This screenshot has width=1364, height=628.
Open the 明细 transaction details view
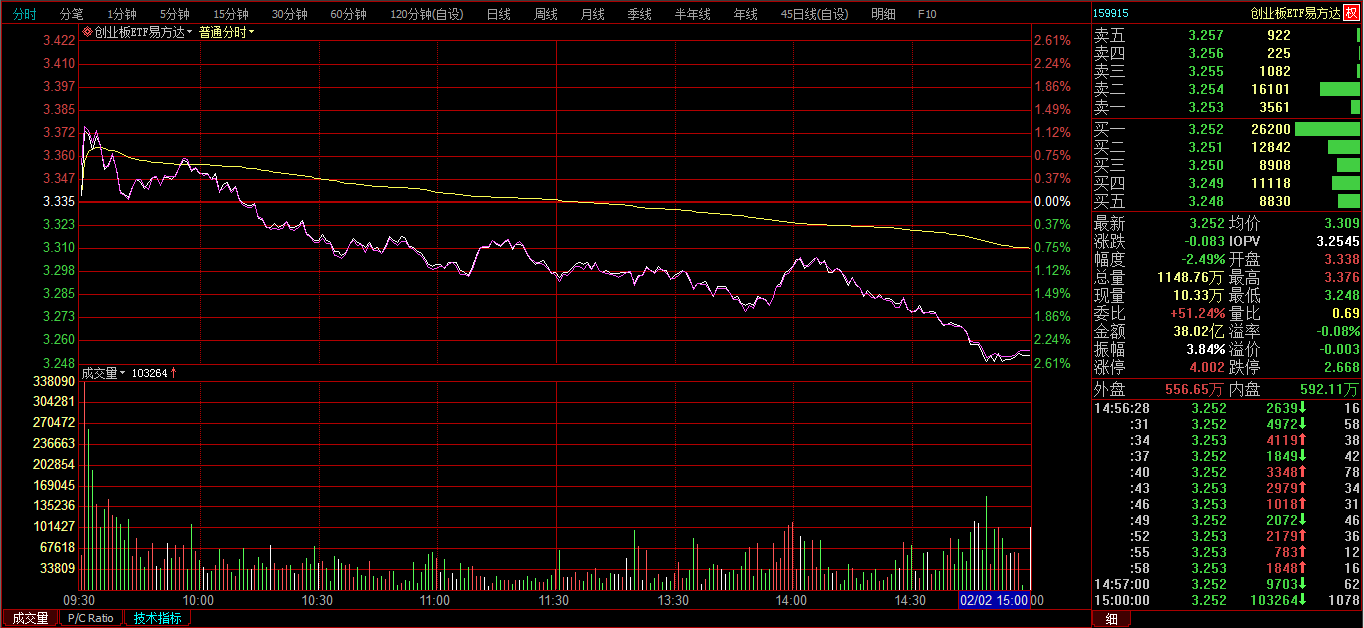[x=884, y=14]
